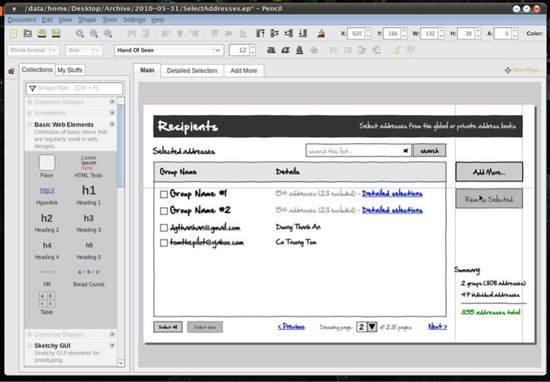Expand the Annotation collection
This screenshot has width=550, height=382.
[30, 113]
